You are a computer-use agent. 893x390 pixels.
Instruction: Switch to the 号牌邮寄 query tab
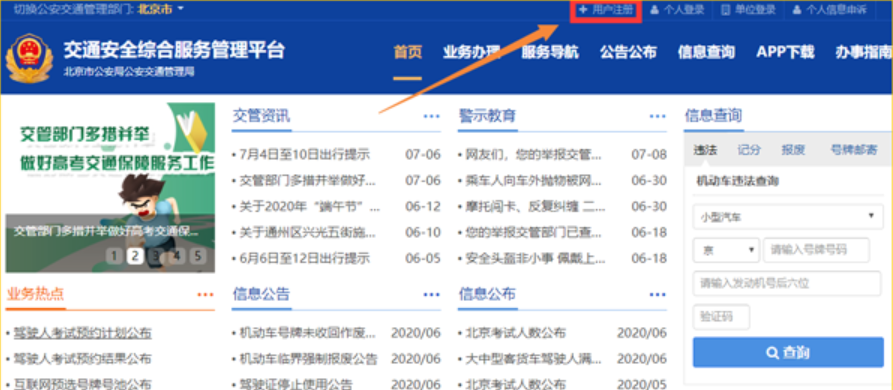click(854, 150)
